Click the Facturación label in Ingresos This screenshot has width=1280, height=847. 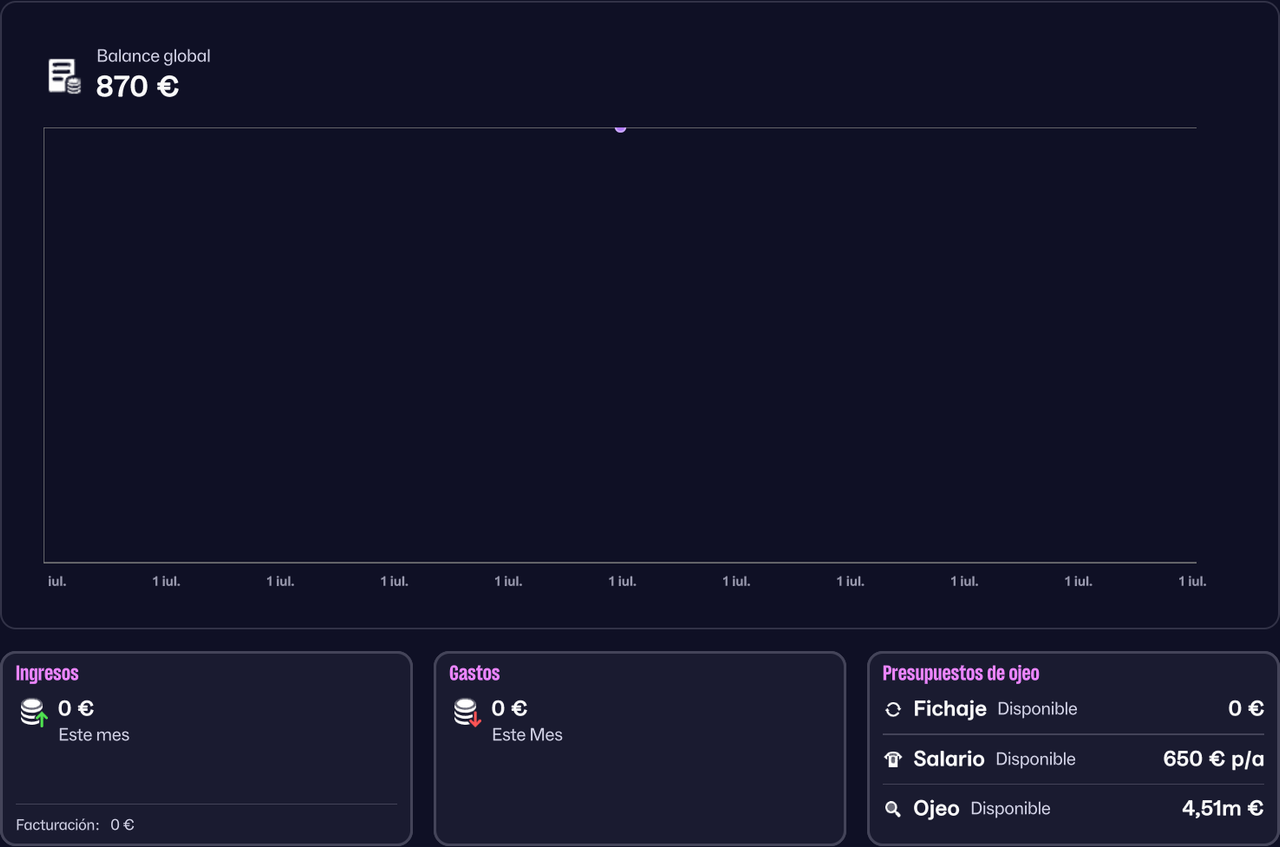pos(57,825)
